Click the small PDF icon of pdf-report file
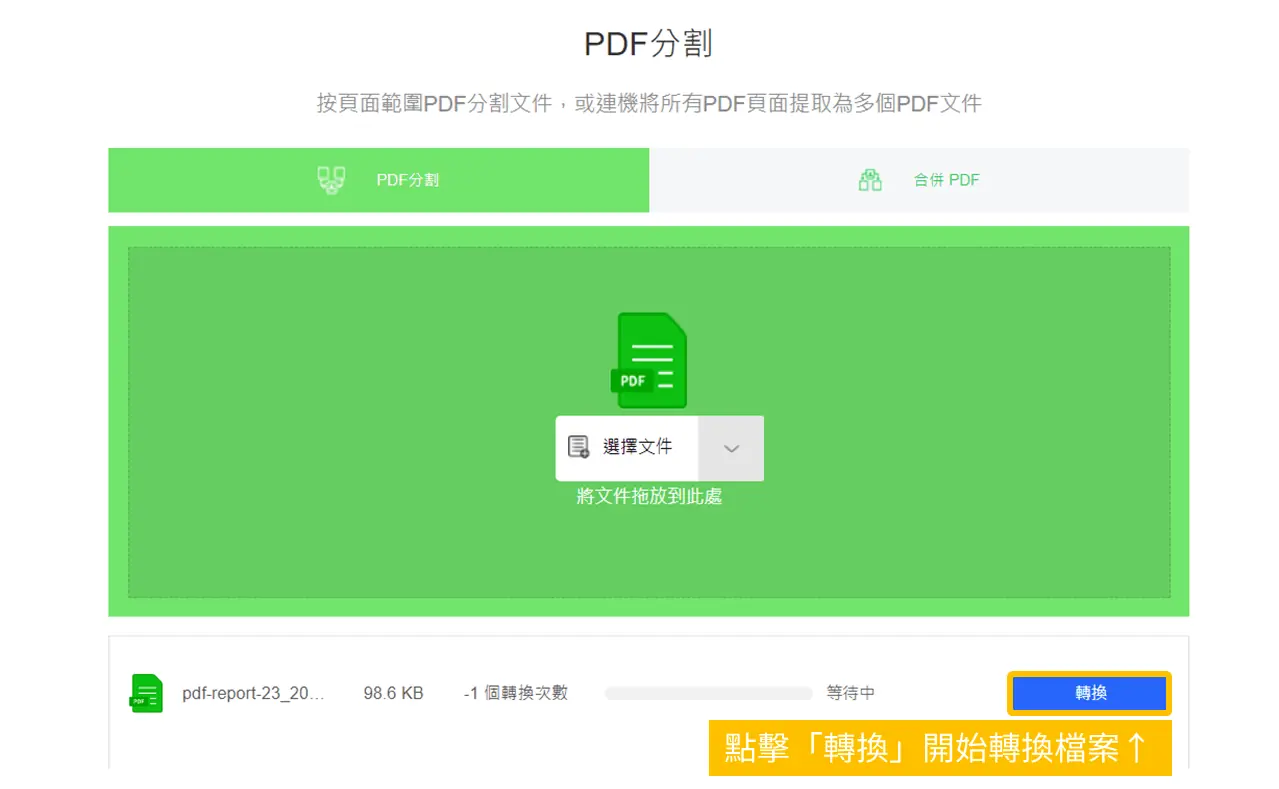 146,693
